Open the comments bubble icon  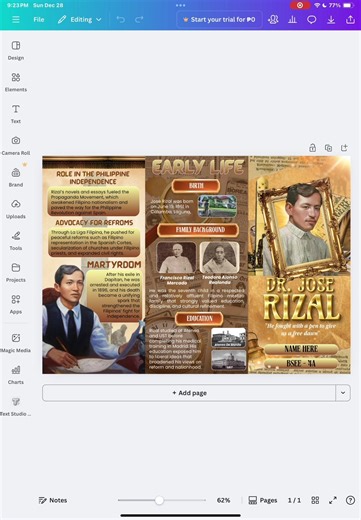[x=311, y=20]
